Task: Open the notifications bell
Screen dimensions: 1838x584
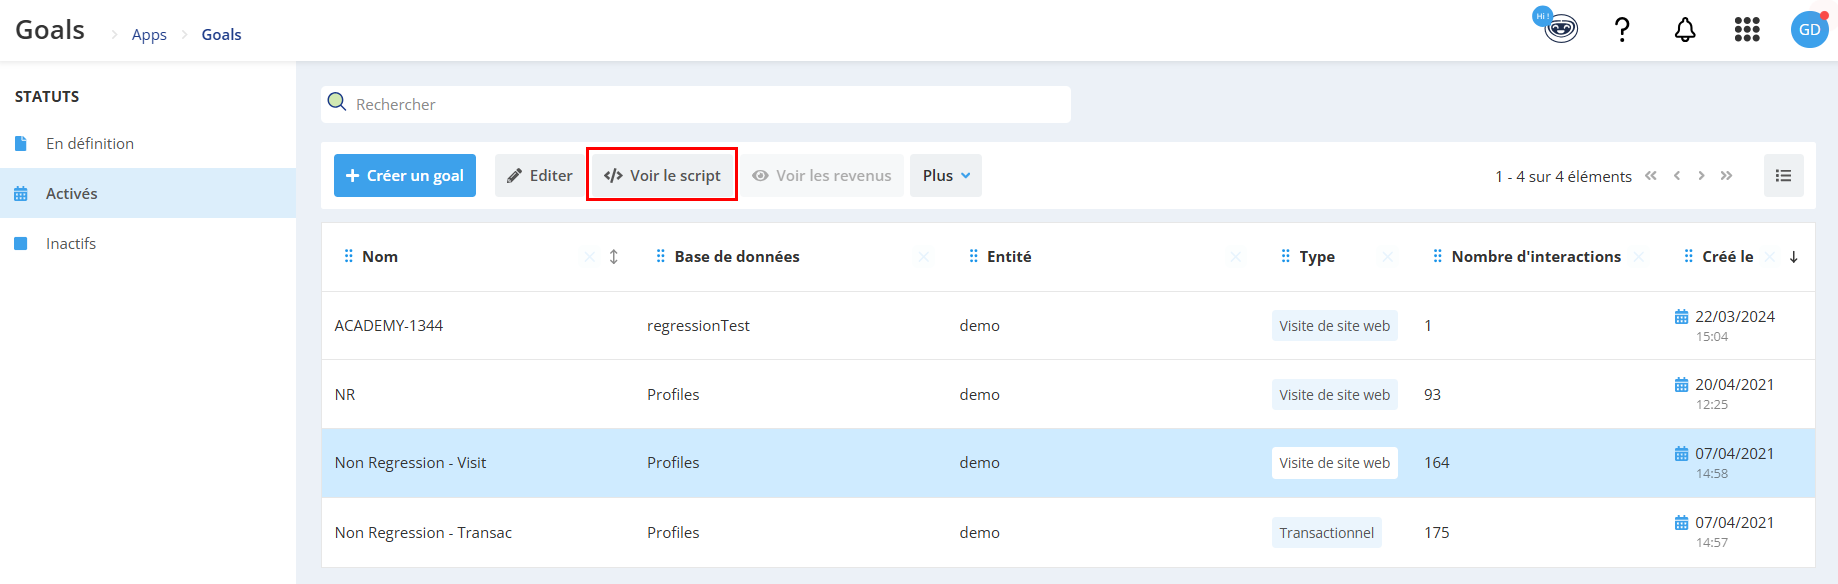Action: (1685, 30)
